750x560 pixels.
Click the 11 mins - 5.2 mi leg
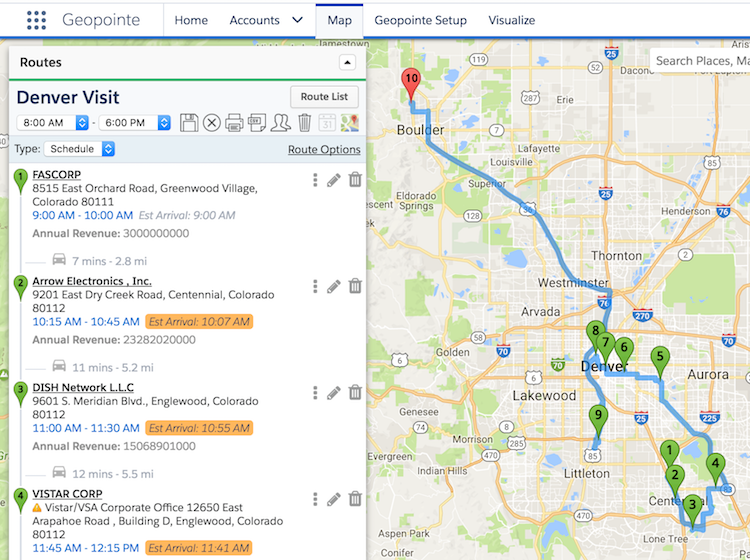coord(113,368)
